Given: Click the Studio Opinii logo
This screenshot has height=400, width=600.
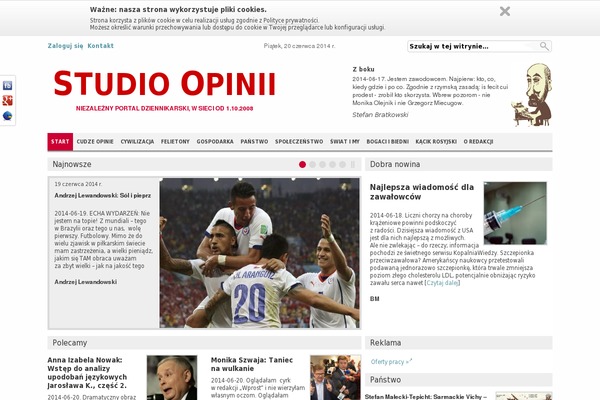Looking at the screenshot, I should click(x=165, y=83).
